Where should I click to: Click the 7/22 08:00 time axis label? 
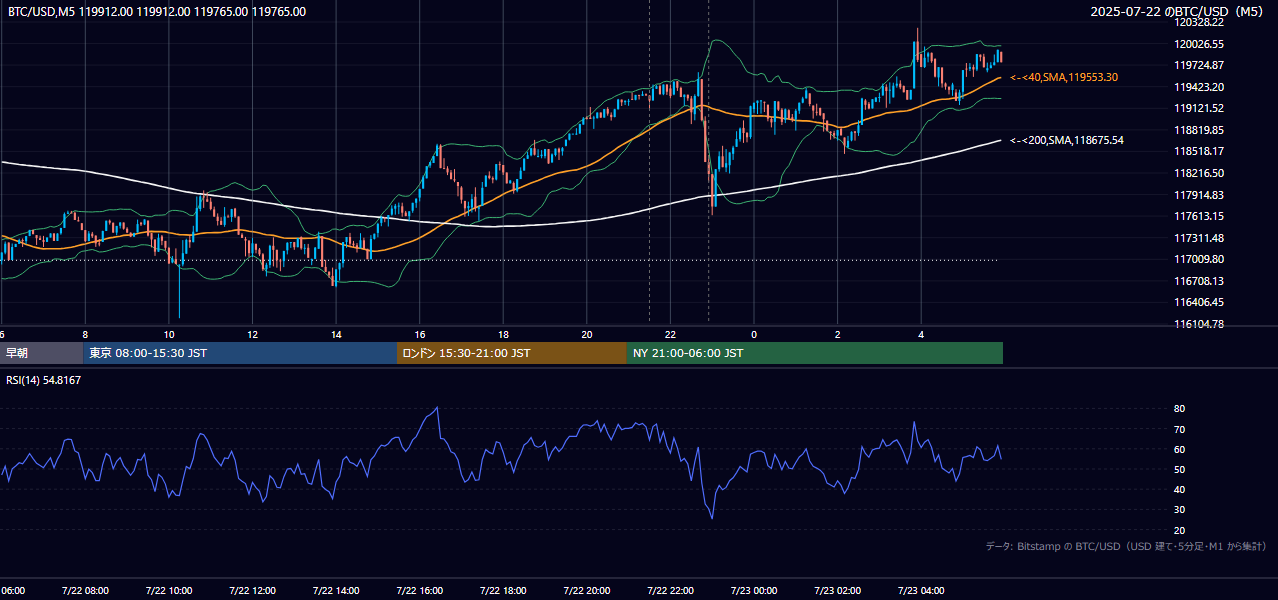85,591
